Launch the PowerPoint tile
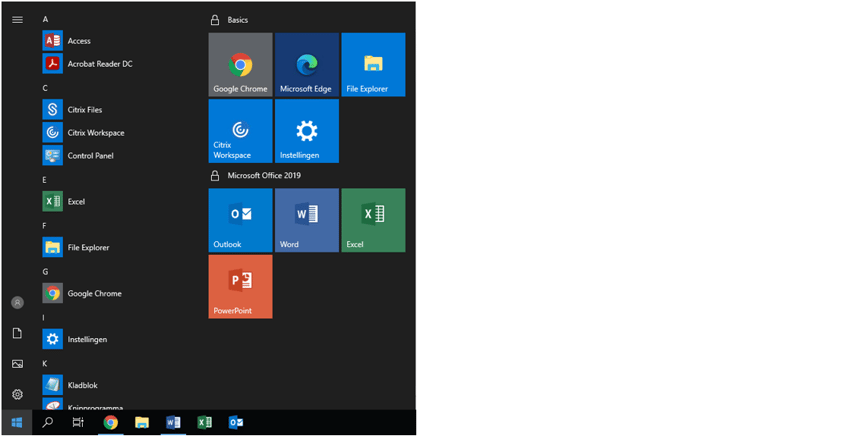The width and height of the screenshot is (850, 439). (x=241, y=287)
